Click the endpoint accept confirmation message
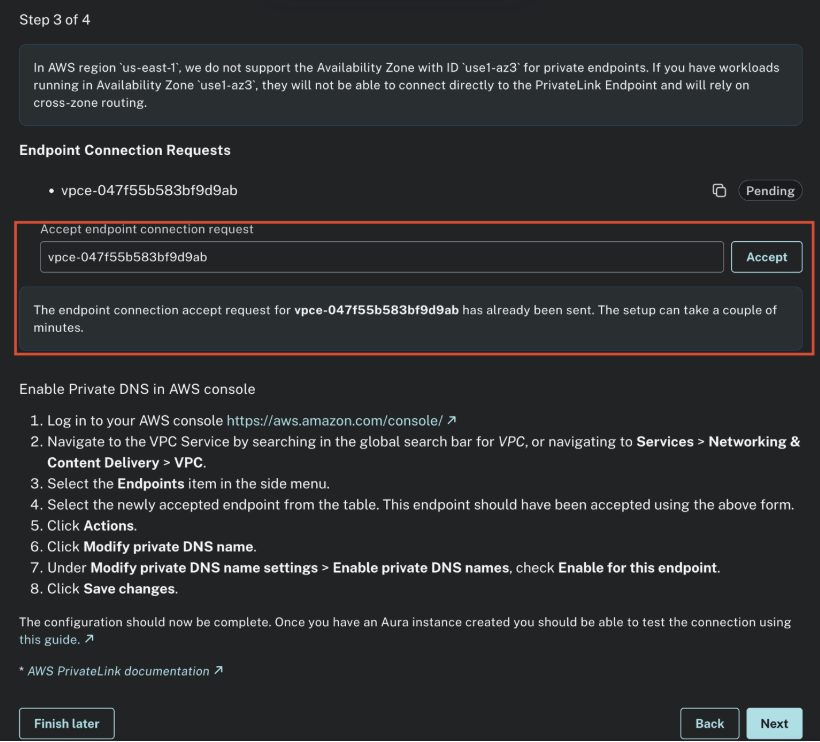 pos(410,318)
